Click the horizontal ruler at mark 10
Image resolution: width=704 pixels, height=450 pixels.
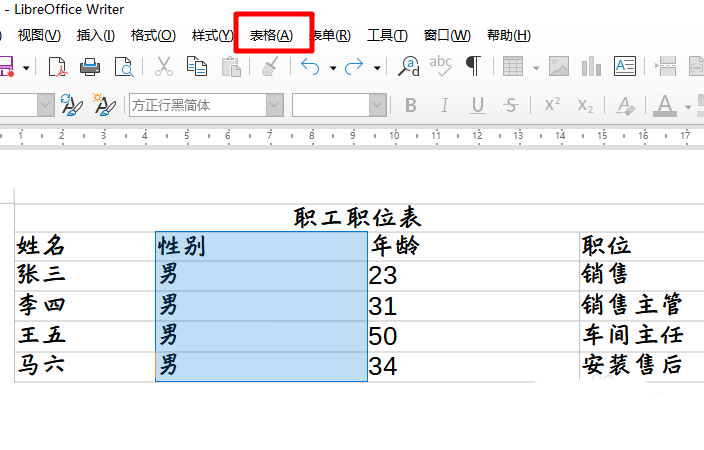[x=394, y=135]
